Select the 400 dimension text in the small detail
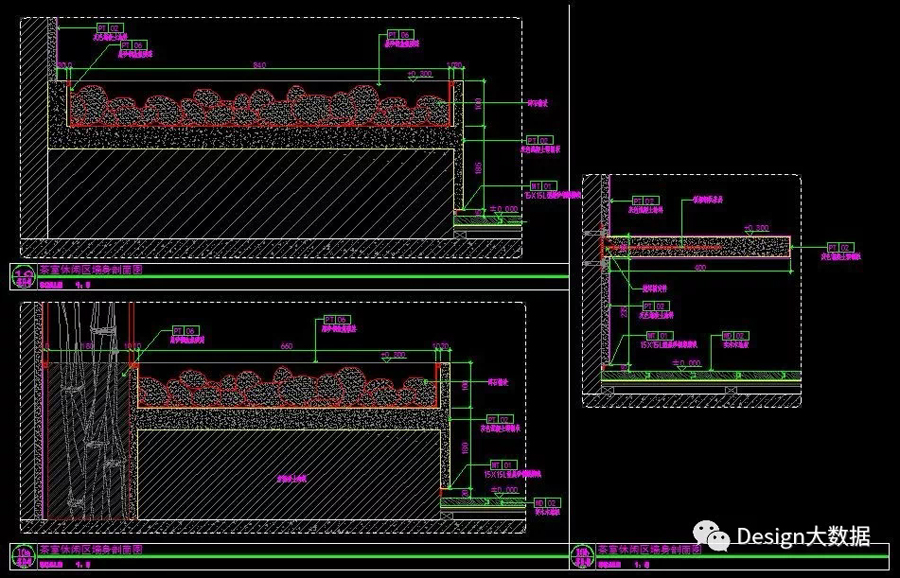The image size is (900, 578). 699,268
